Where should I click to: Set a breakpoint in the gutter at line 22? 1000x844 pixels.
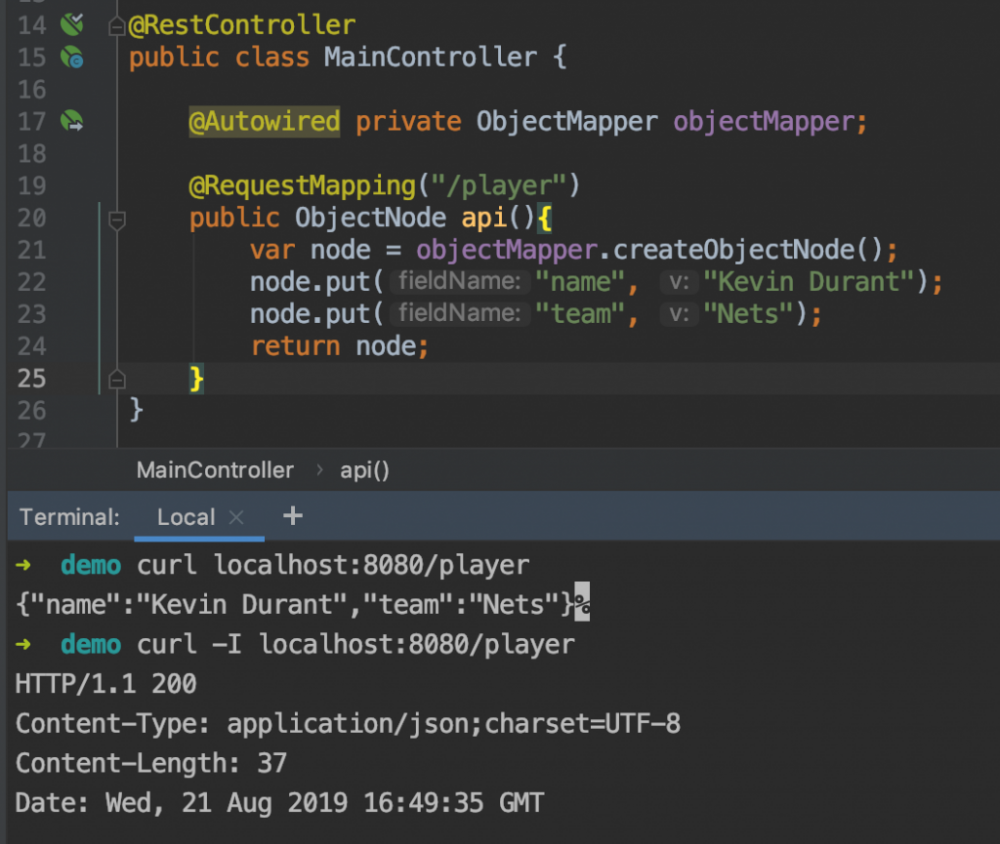click(86, 282)
